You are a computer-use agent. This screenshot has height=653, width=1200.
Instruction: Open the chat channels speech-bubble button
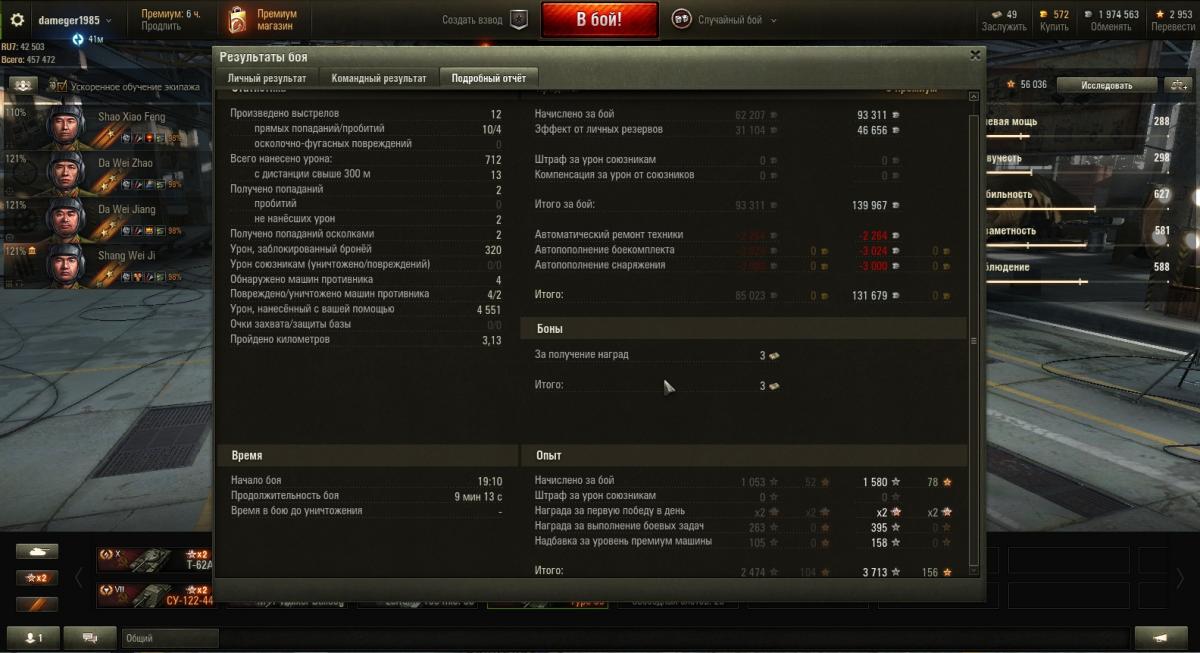coord(91,638)
